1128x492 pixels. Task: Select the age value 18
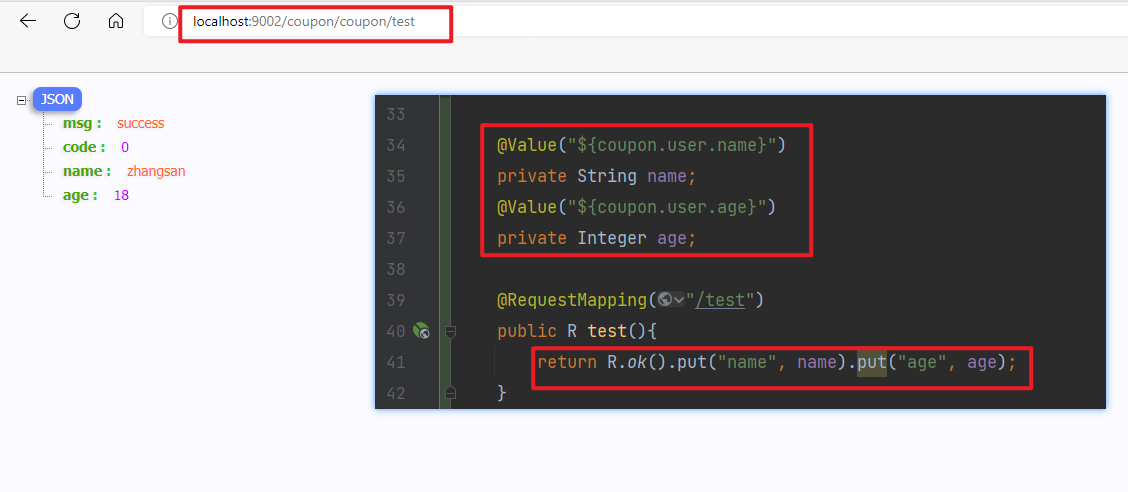pos(122,196)
